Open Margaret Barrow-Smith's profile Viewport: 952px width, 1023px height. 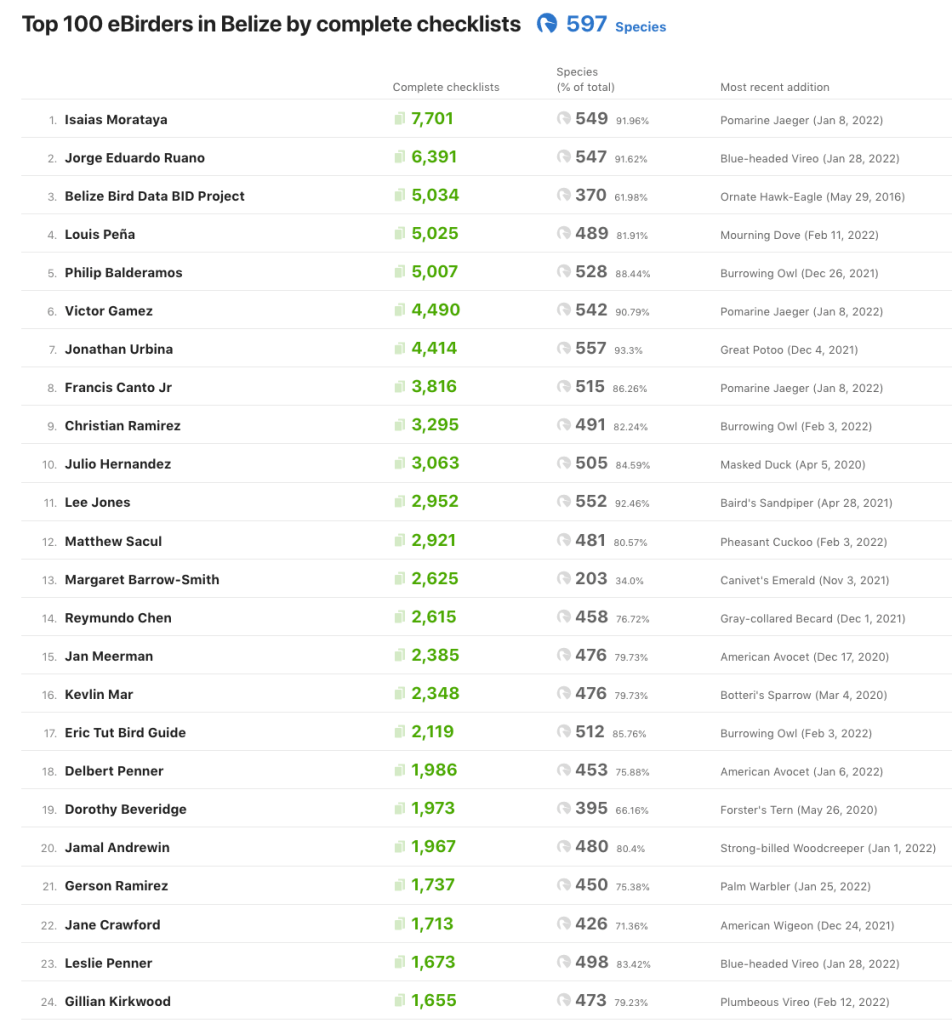[141, 579]
